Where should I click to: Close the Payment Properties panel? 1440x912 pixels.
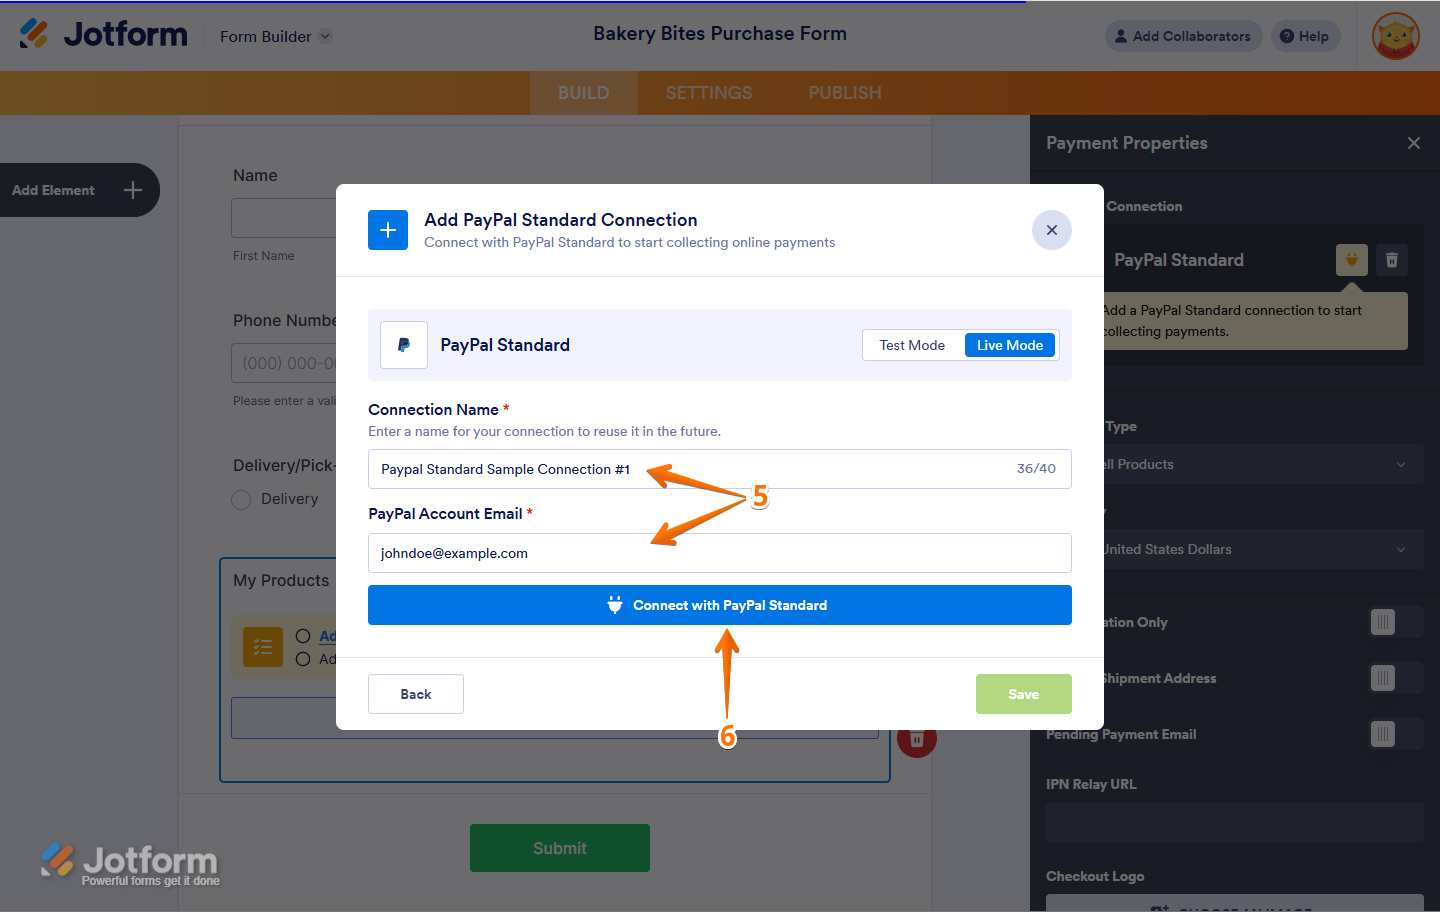point(1413,143)
